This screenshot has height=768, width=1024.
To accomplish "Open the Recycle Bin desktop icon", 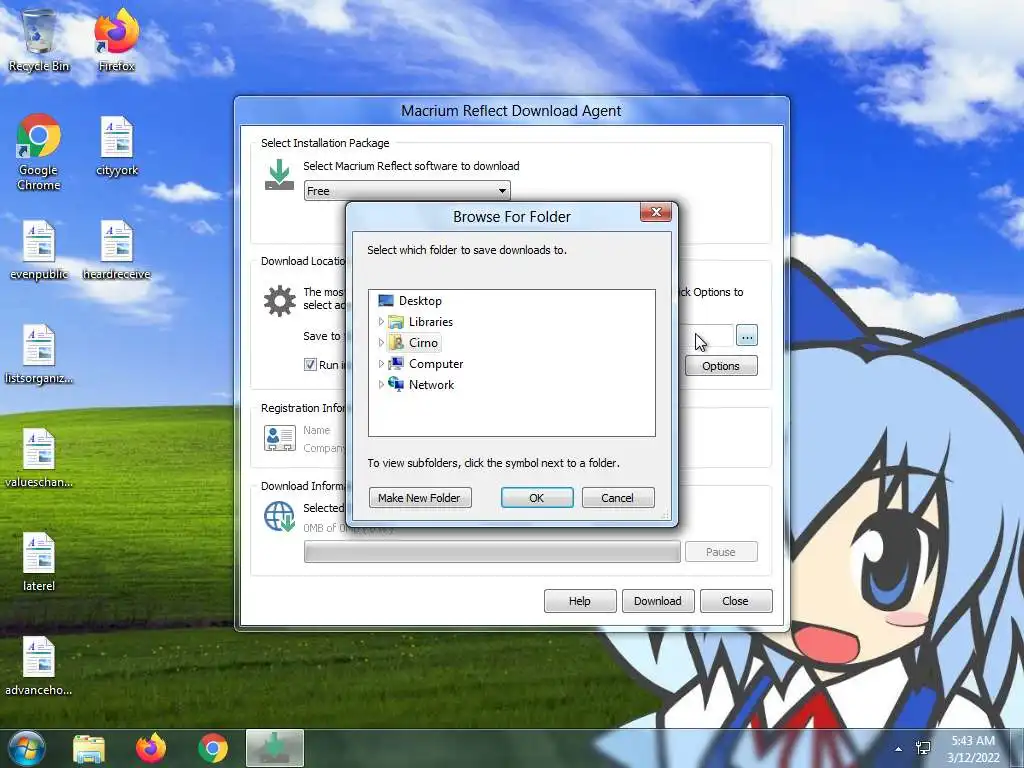I will point(39,39).
